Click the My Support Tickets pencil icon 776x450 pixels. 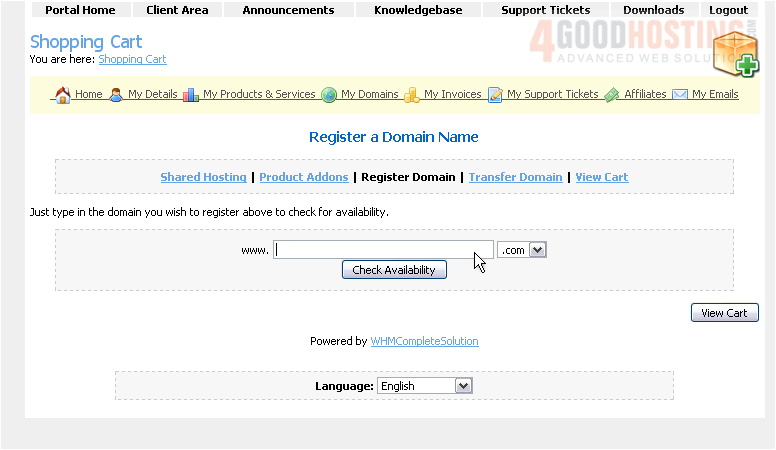pos(495,95)
